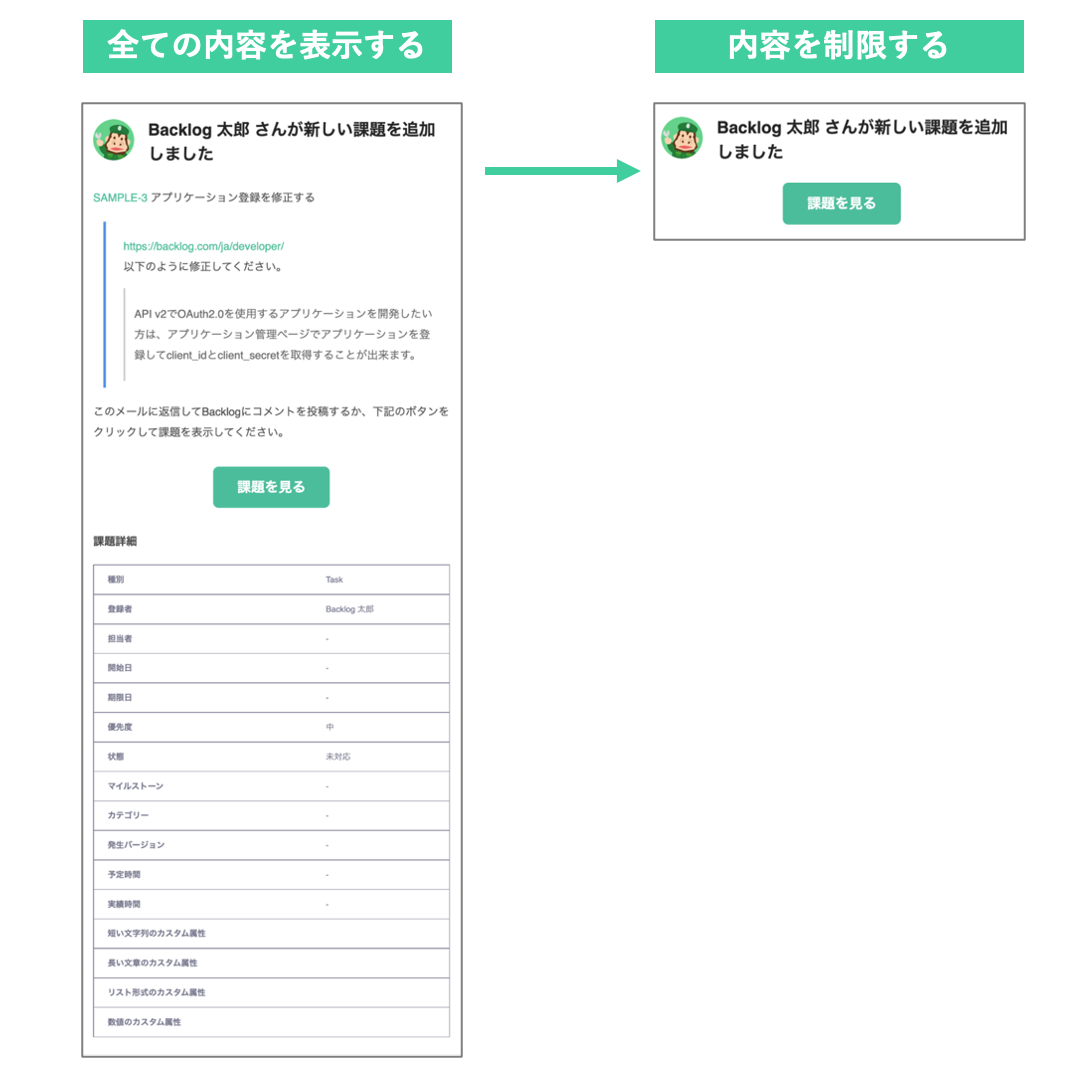Select the カテゴリー row
1090x1084 pixels.
coord(271,815)
